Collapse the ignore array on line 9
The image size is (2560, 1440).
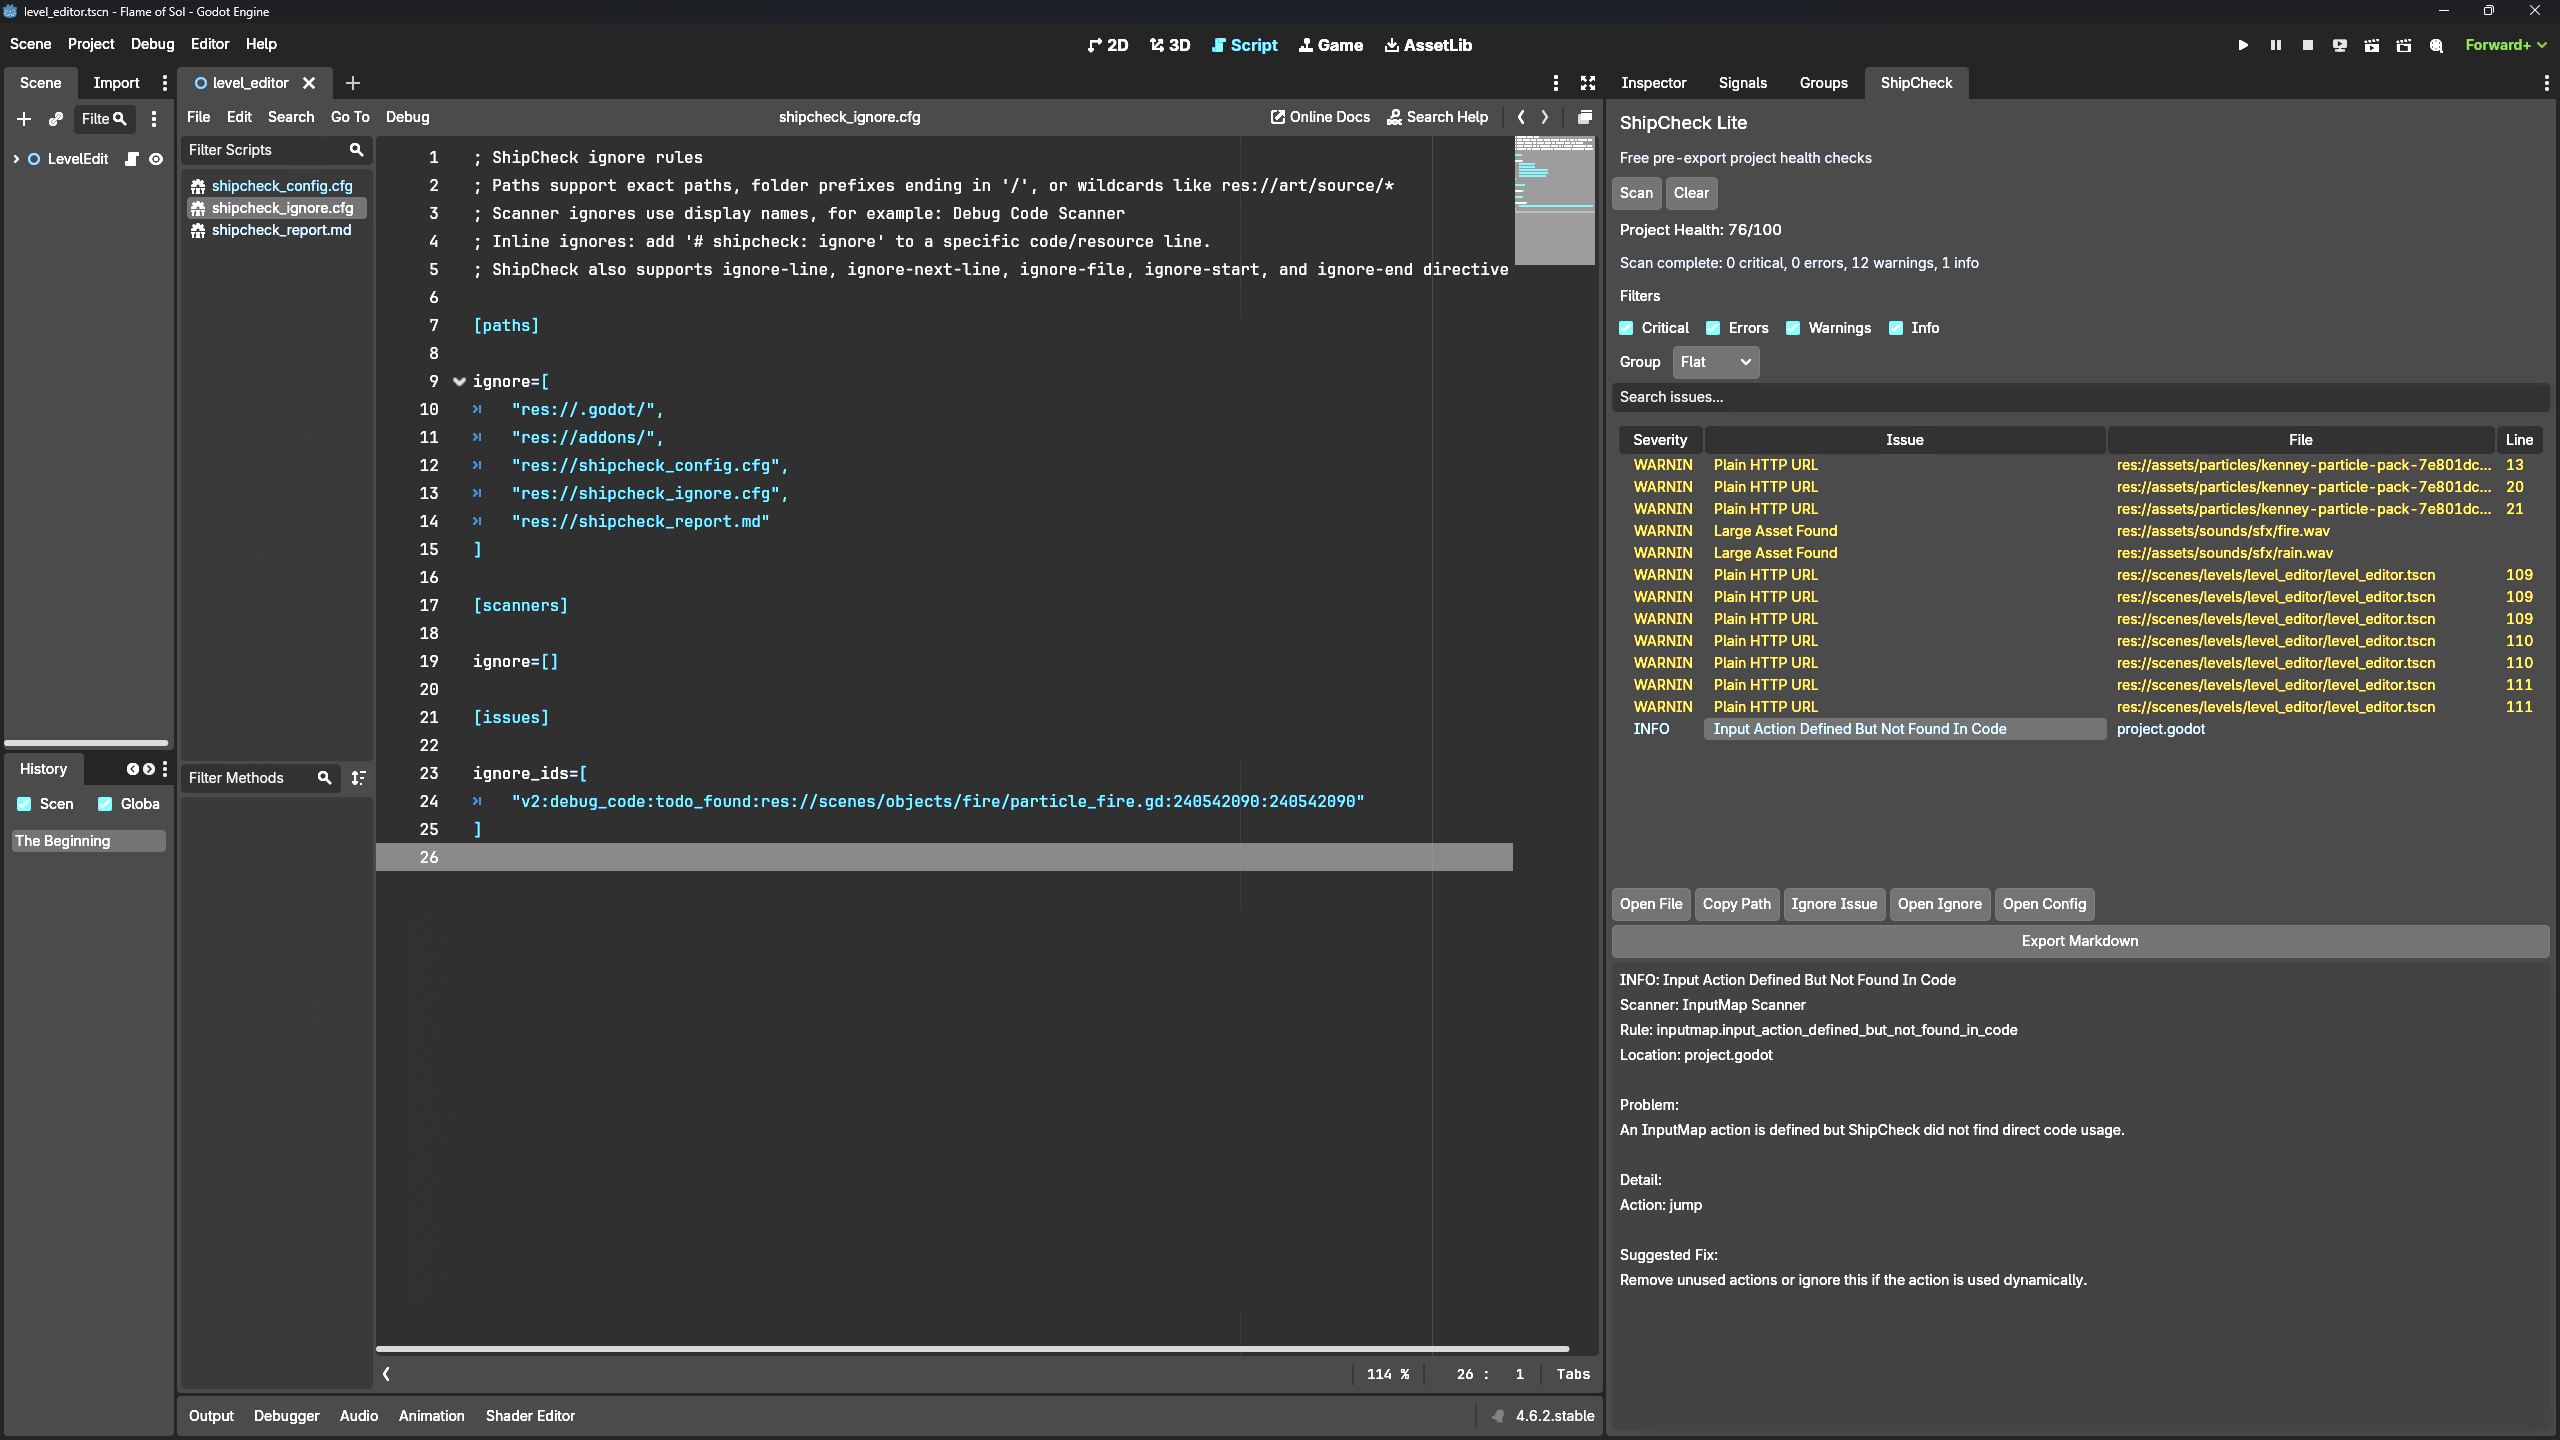(x=460, y=381)
